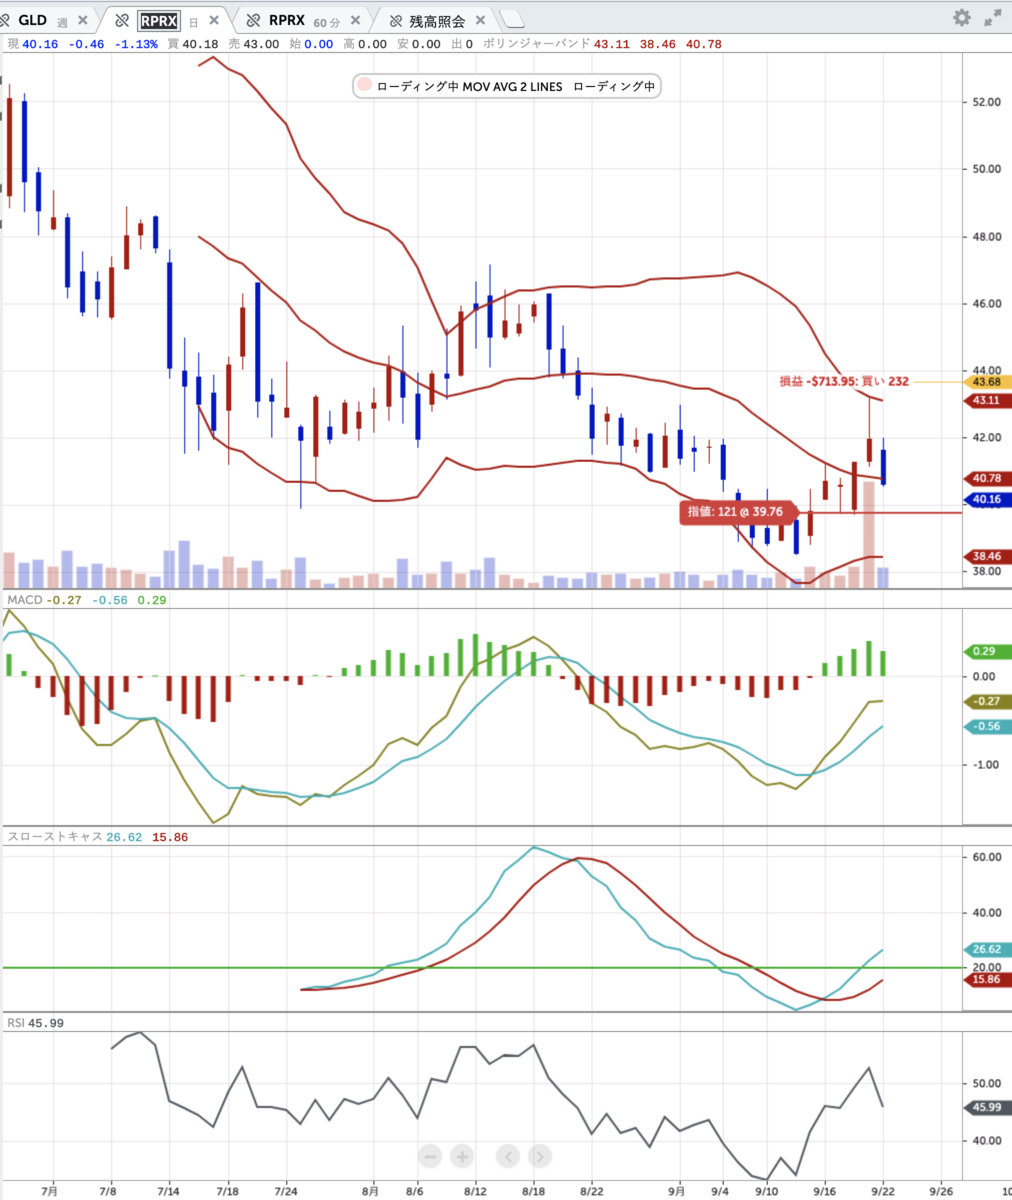1012x1200 pixels.
Task: Click the 8/18 date axis label
Action: pyautogui.click(x=534, y=1191)
